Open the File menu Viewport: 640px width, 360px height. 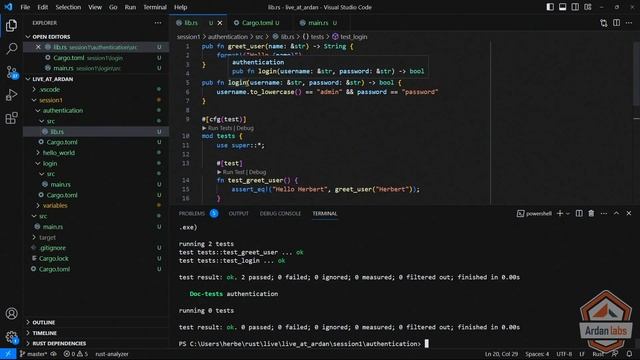point(25,7)
